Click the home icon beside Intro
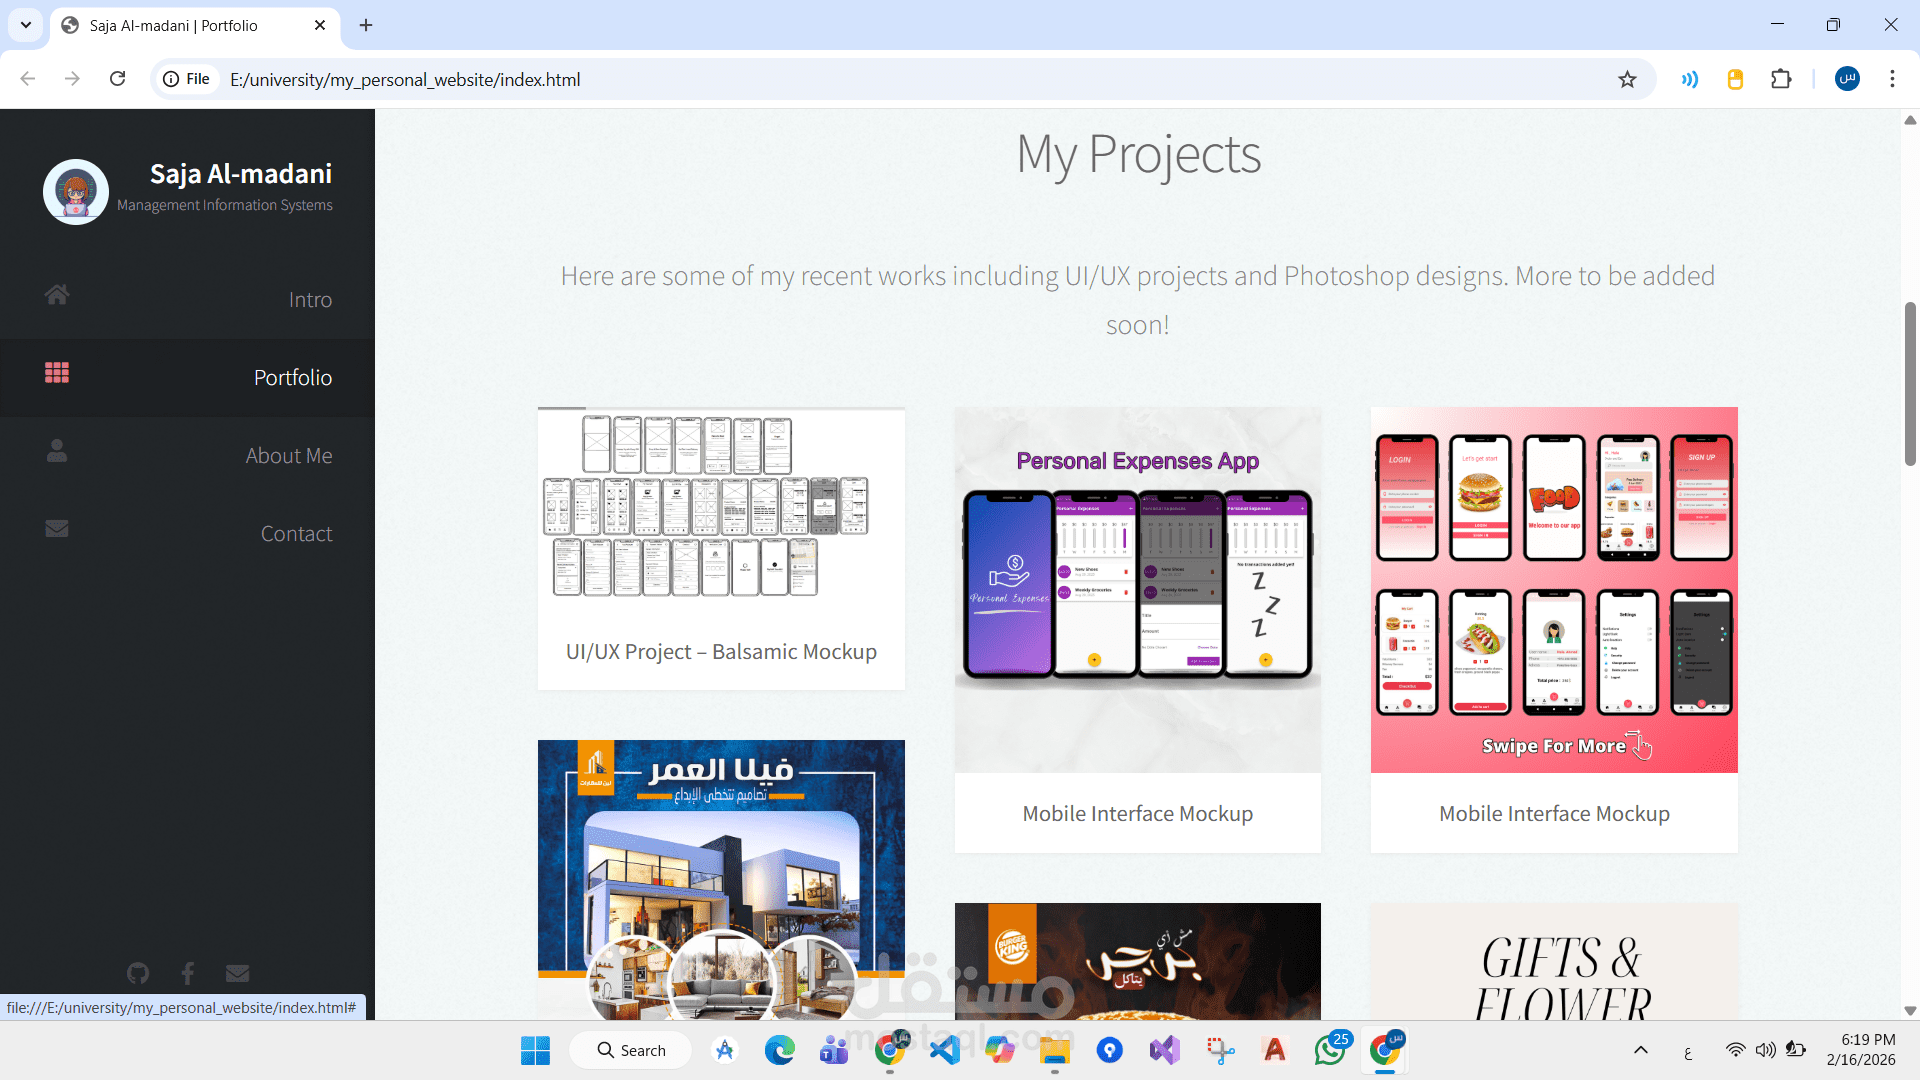 [57, 295]
